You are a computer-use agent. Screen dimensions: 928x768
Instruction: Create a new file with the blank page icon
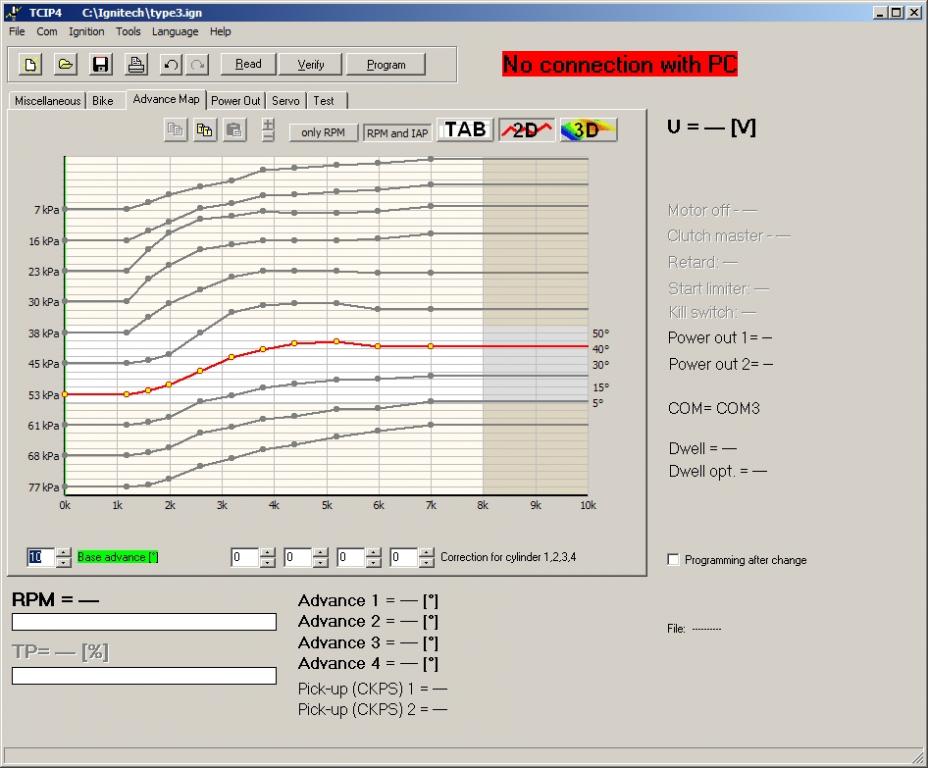[30, 64]
